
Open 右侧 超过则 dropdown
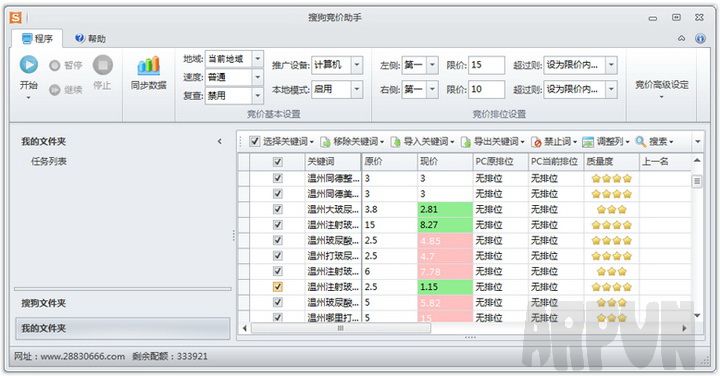tap(611, 89)
